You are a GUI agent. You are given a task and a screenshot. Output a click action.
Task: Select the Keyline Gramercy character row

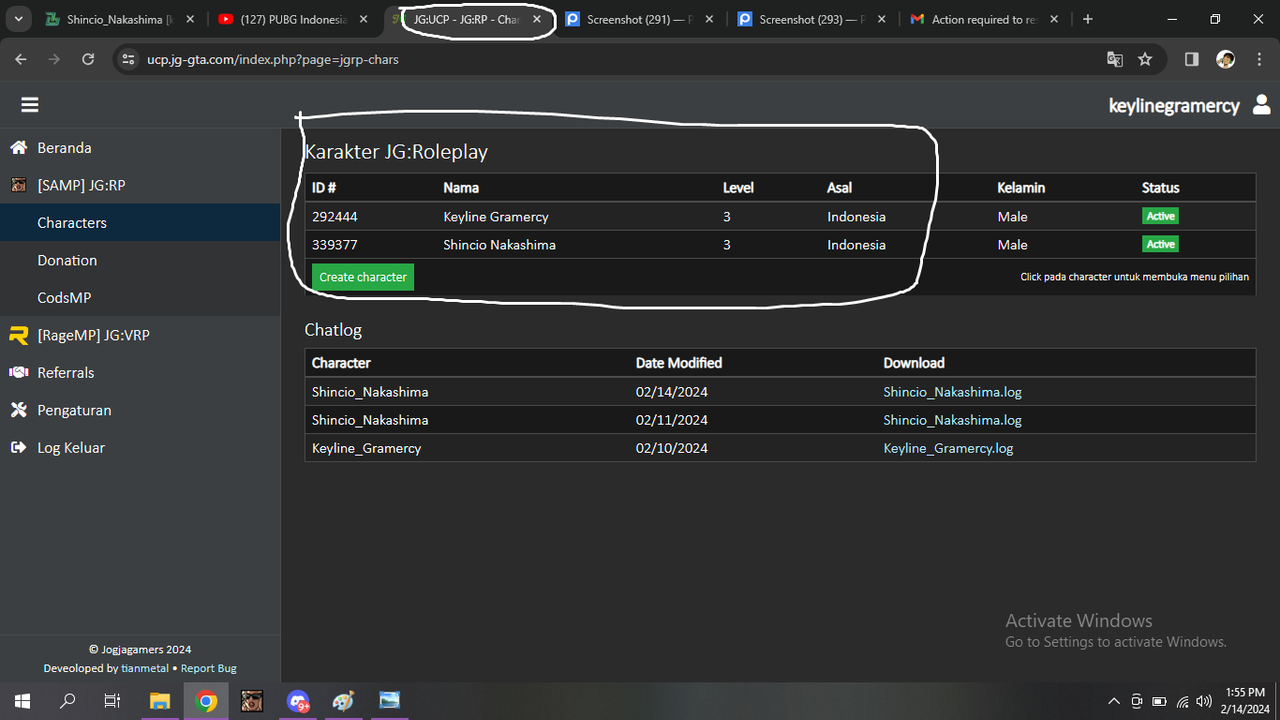click(780, 216)
